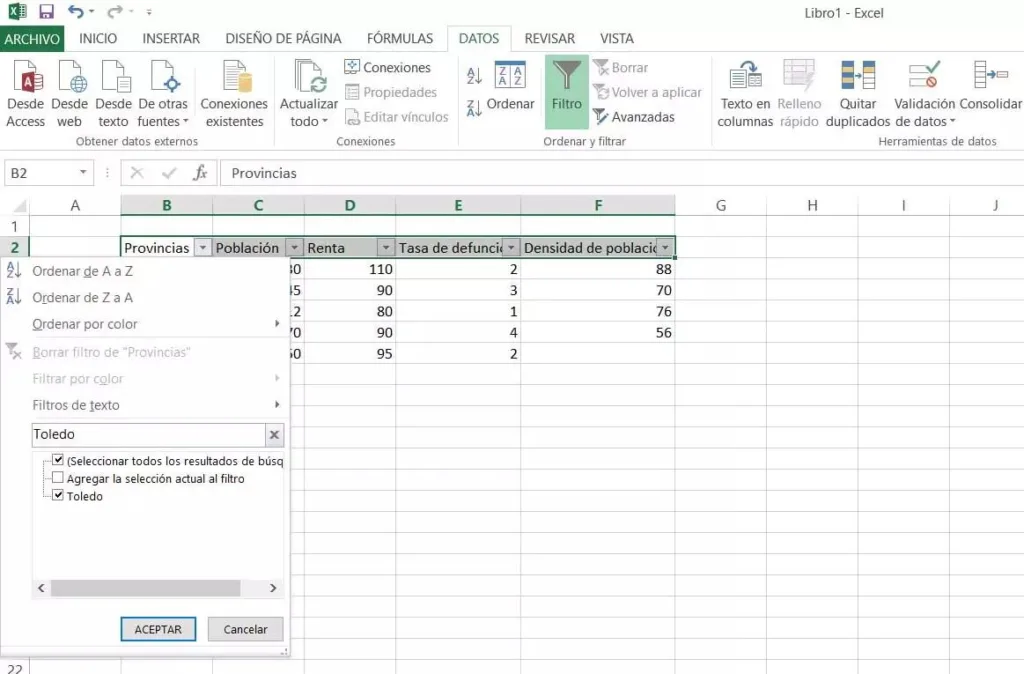This screenshot has width=1024, height=674.
Task: Click the Consolidar icon
Action: (990, 78)
